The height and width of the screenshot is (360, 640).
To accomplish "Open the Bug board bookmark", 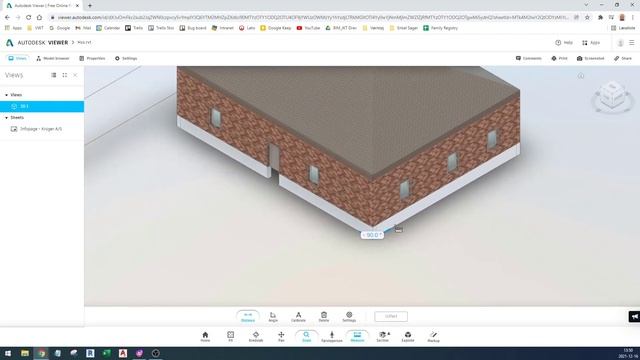I will (193, 28).
